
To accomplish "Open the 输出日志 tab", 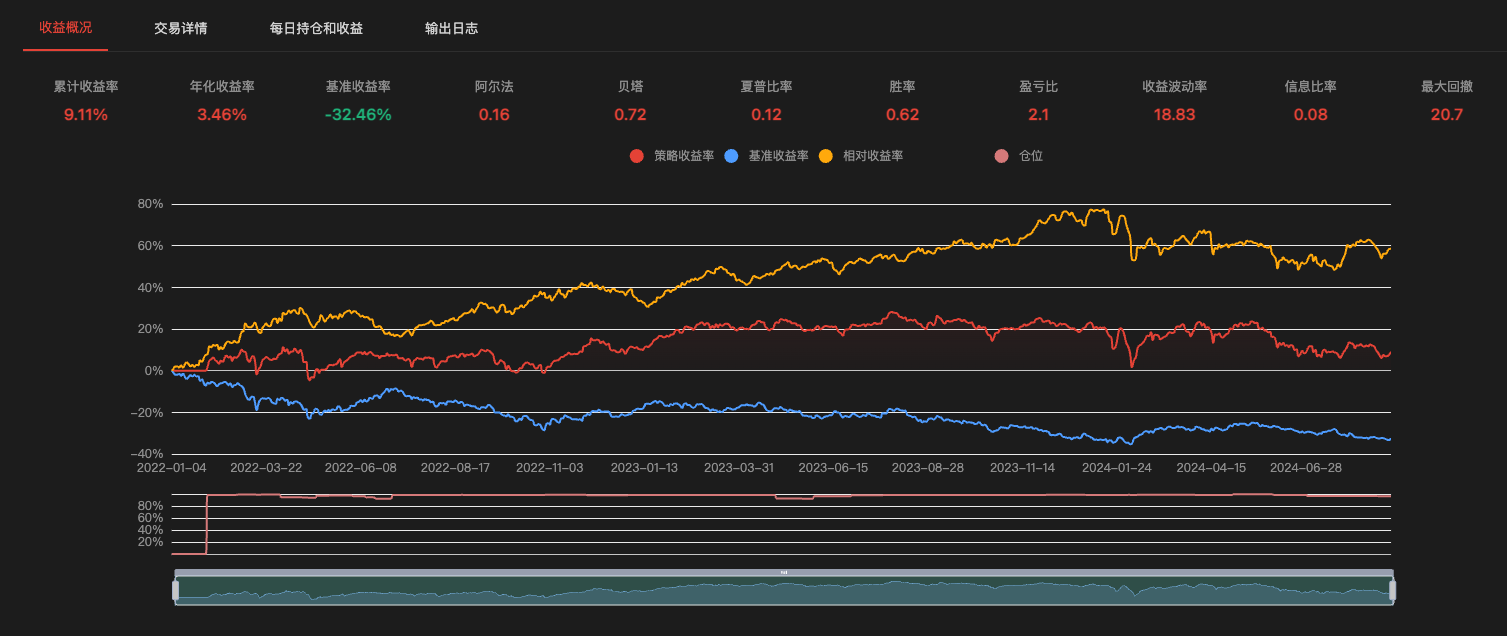I will 451,28.
